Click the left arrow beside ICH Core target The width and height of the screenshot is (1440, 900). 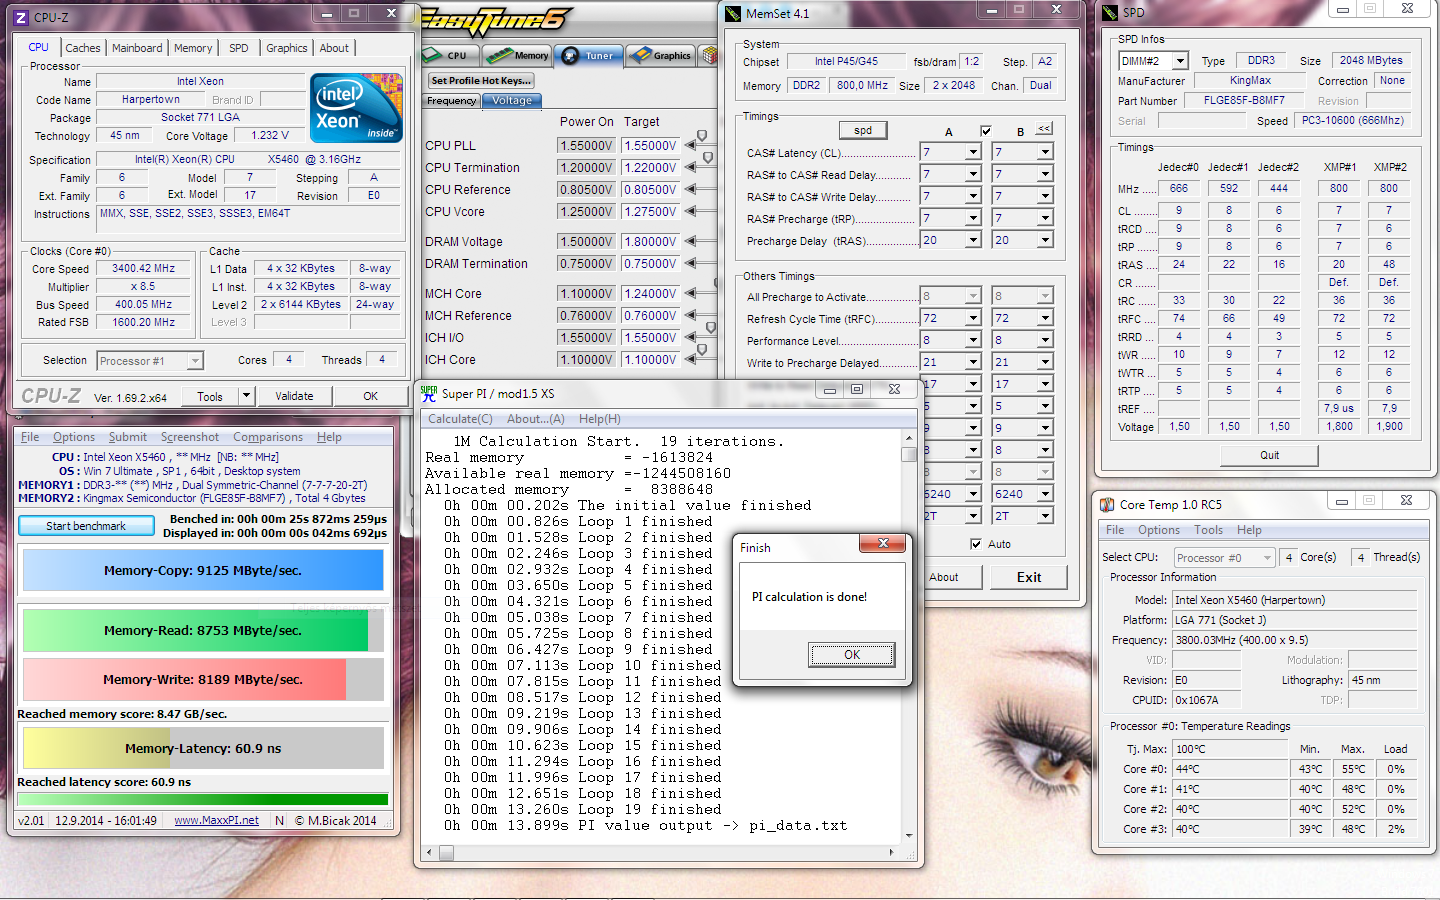coord(689,360)
